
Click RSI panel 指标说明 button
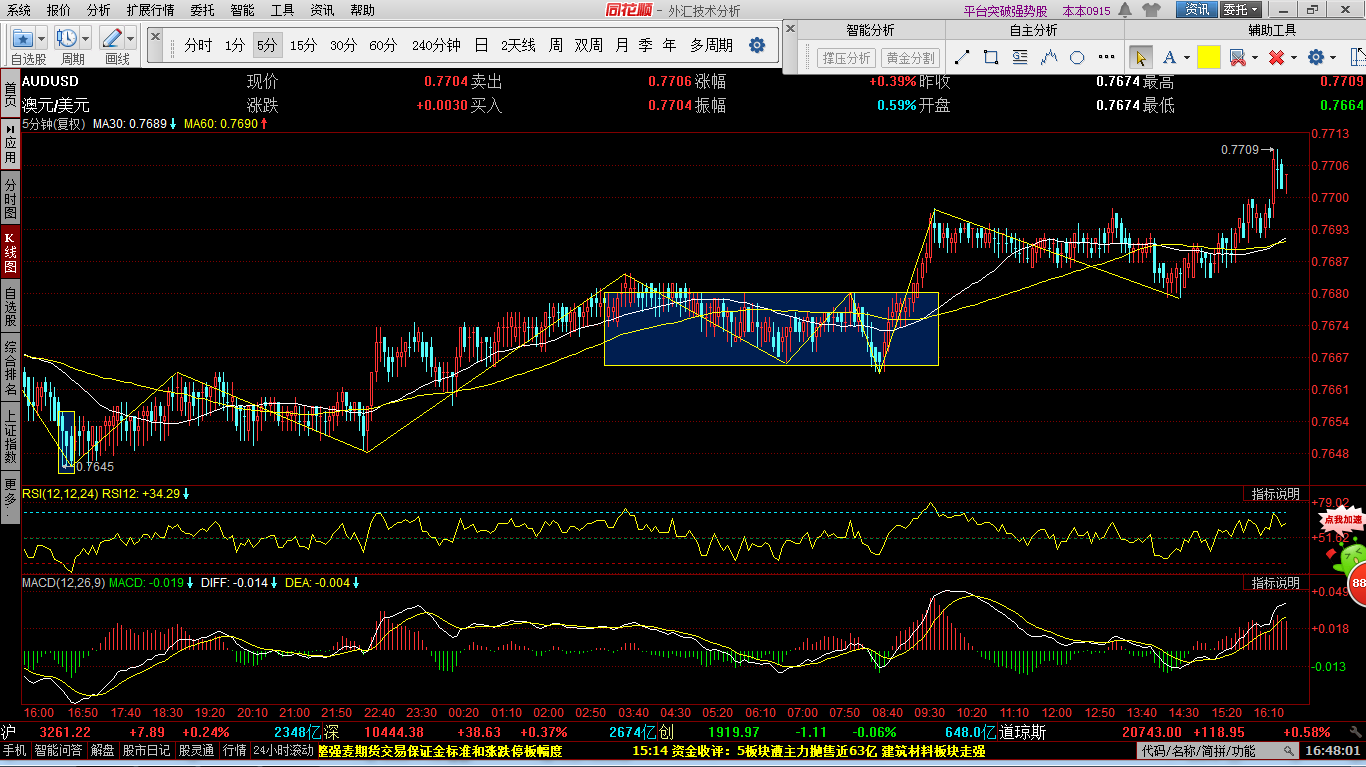click(x=1275, y=494)
